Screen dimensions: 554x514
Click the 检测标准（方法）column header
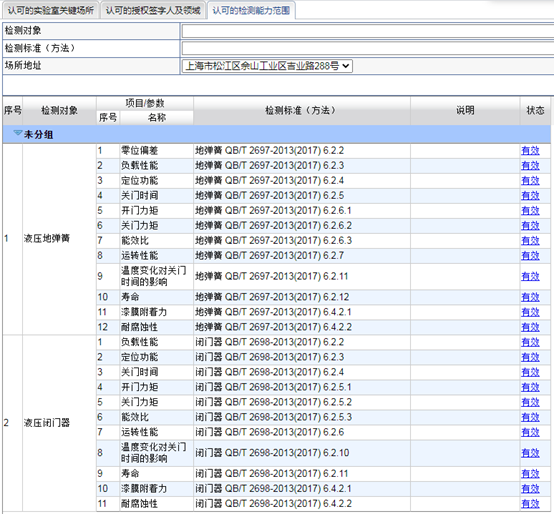click(301, 111)
